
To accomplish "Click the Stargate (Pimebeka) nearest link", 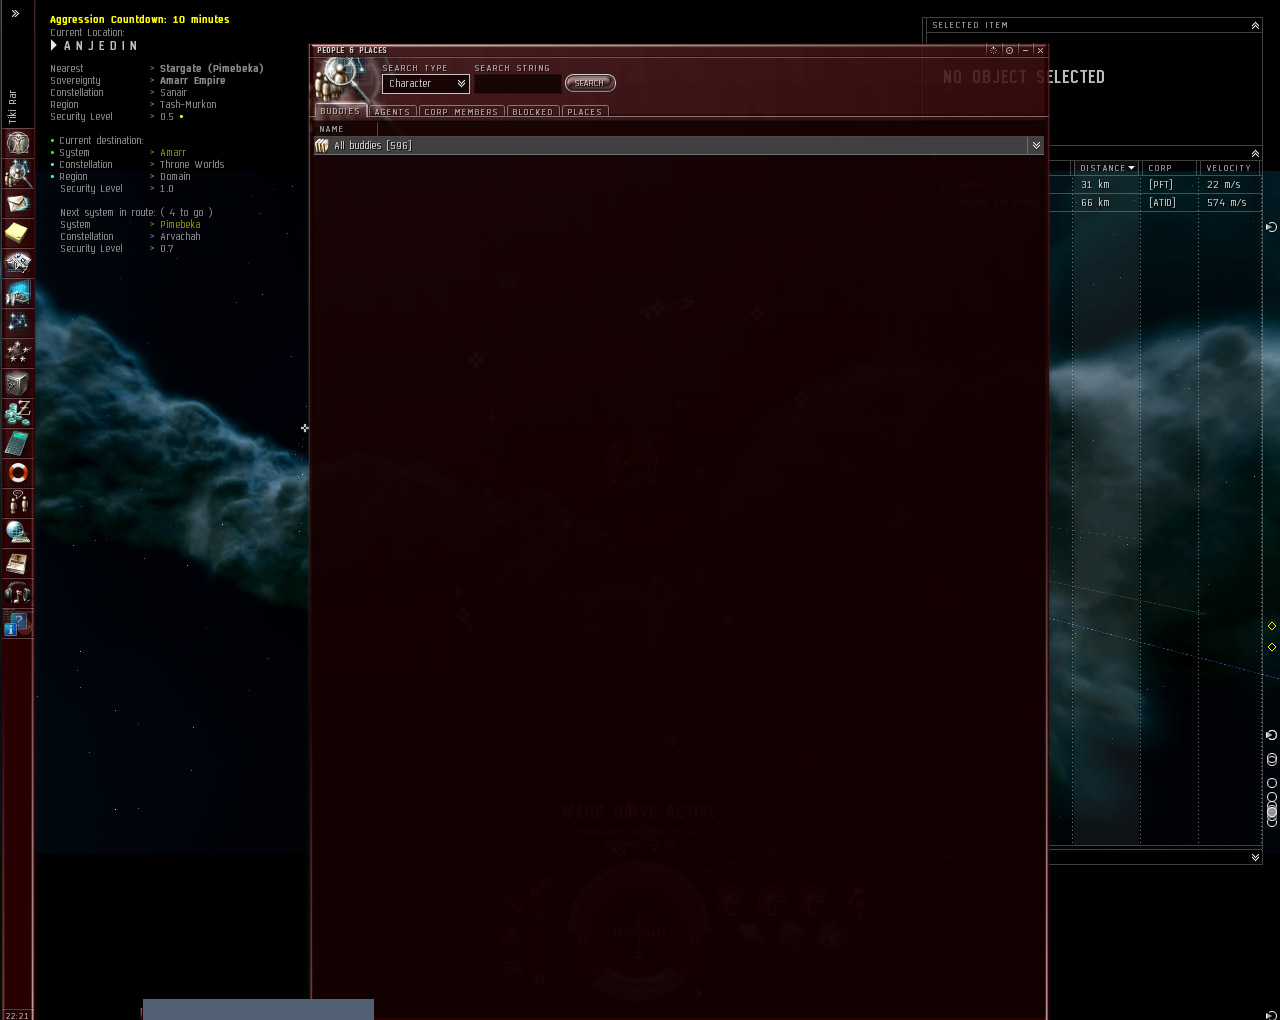I will tap(212, 69).
